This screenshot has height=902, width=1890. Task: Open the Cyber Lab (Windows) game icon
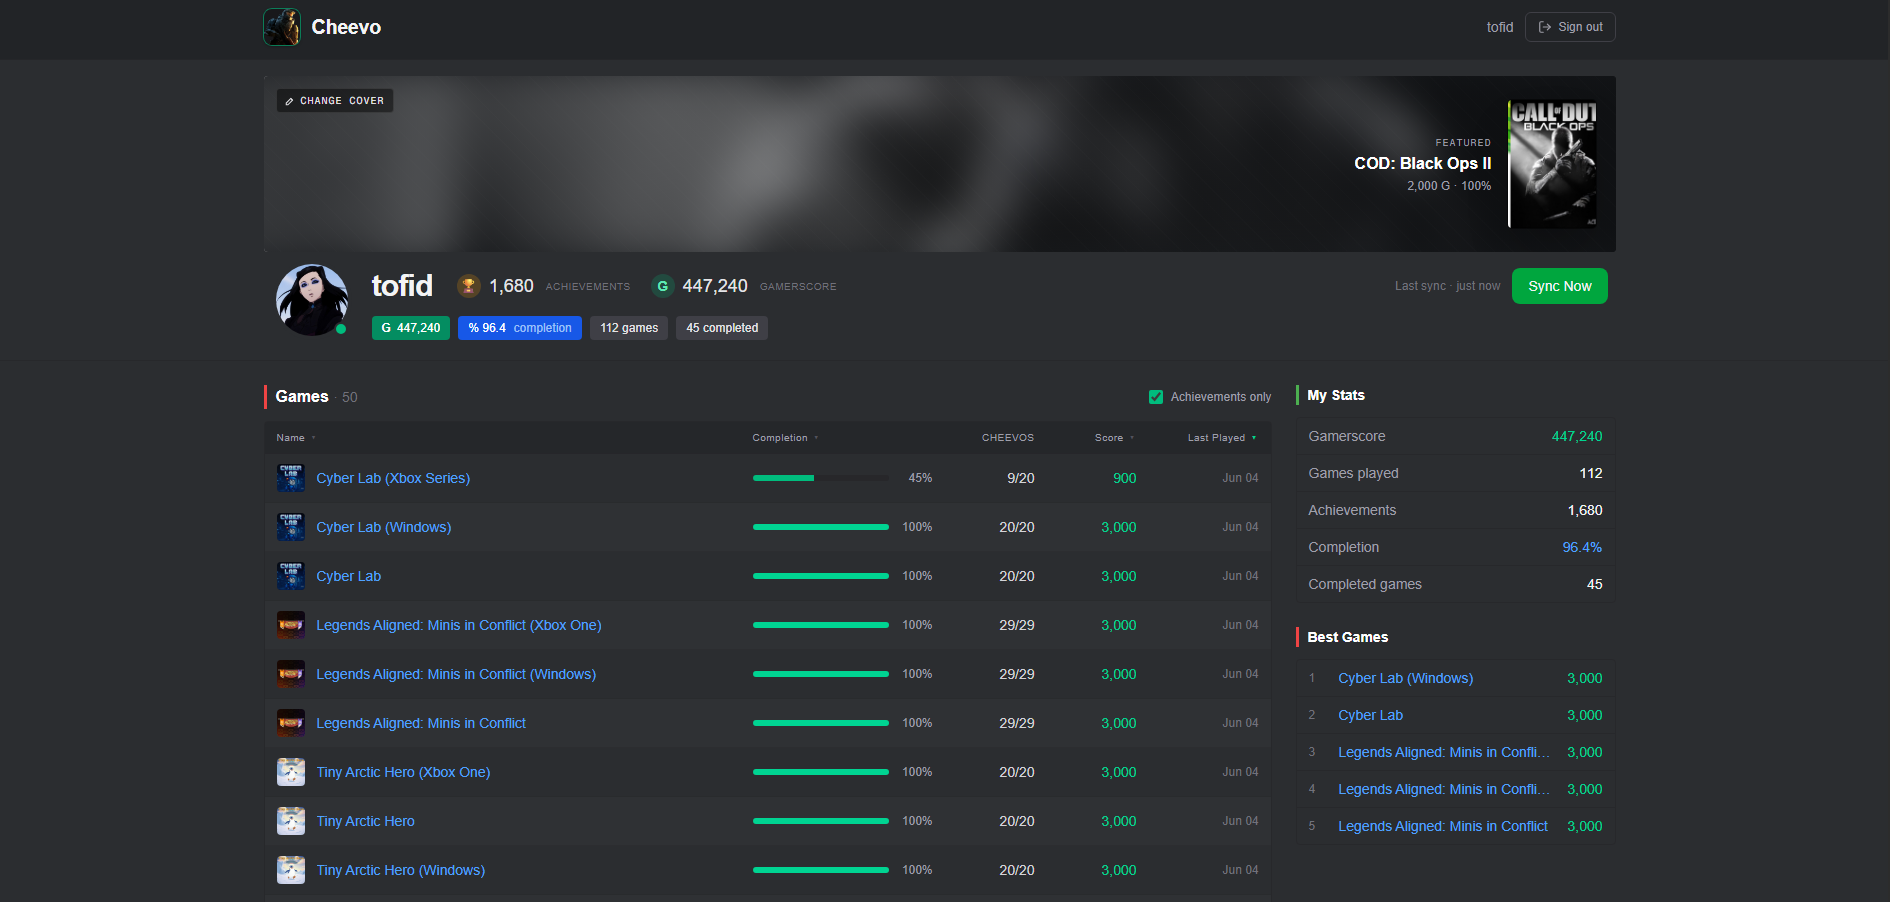tap(291, 527)
